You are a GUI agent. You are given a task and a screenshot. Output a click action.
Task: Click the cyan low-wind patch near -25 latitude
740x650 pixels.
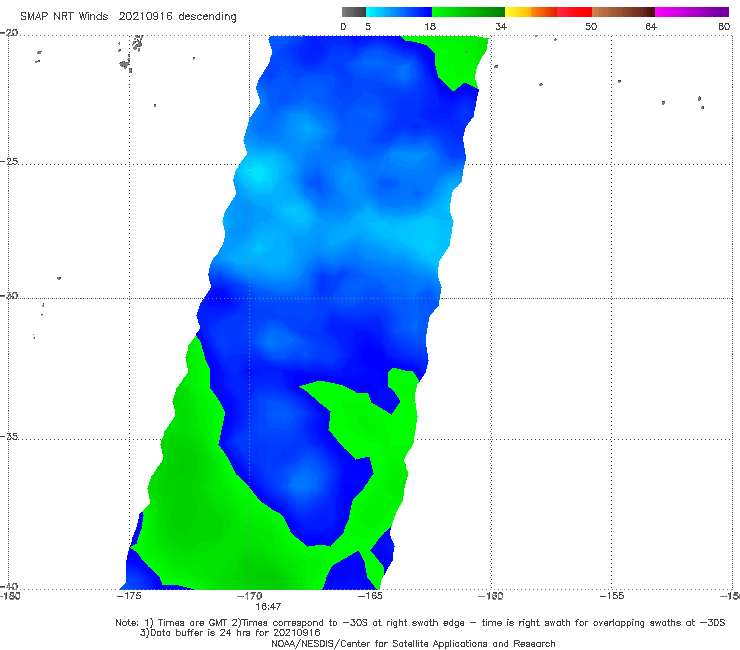[258, 174]
